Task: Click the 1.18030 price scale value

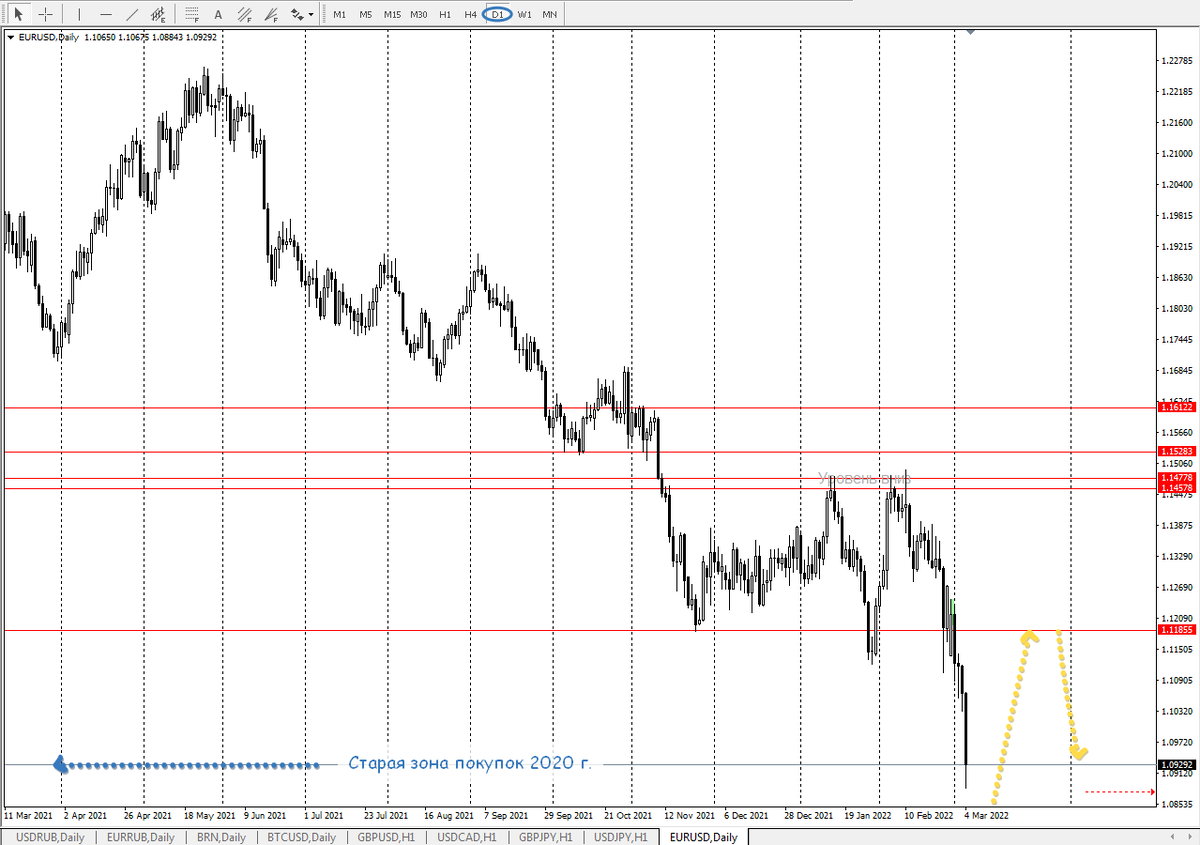Action: click(x=1177, y=309)
